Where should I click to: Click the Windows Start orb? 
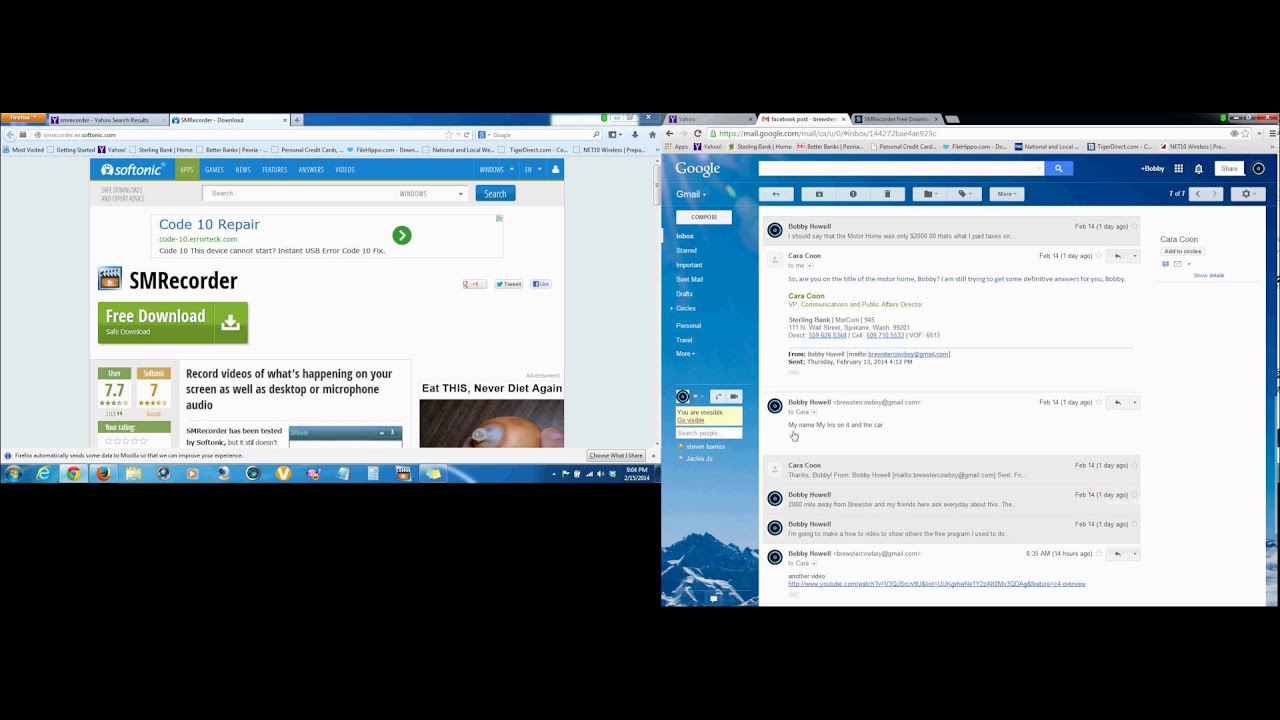[13, 473]
